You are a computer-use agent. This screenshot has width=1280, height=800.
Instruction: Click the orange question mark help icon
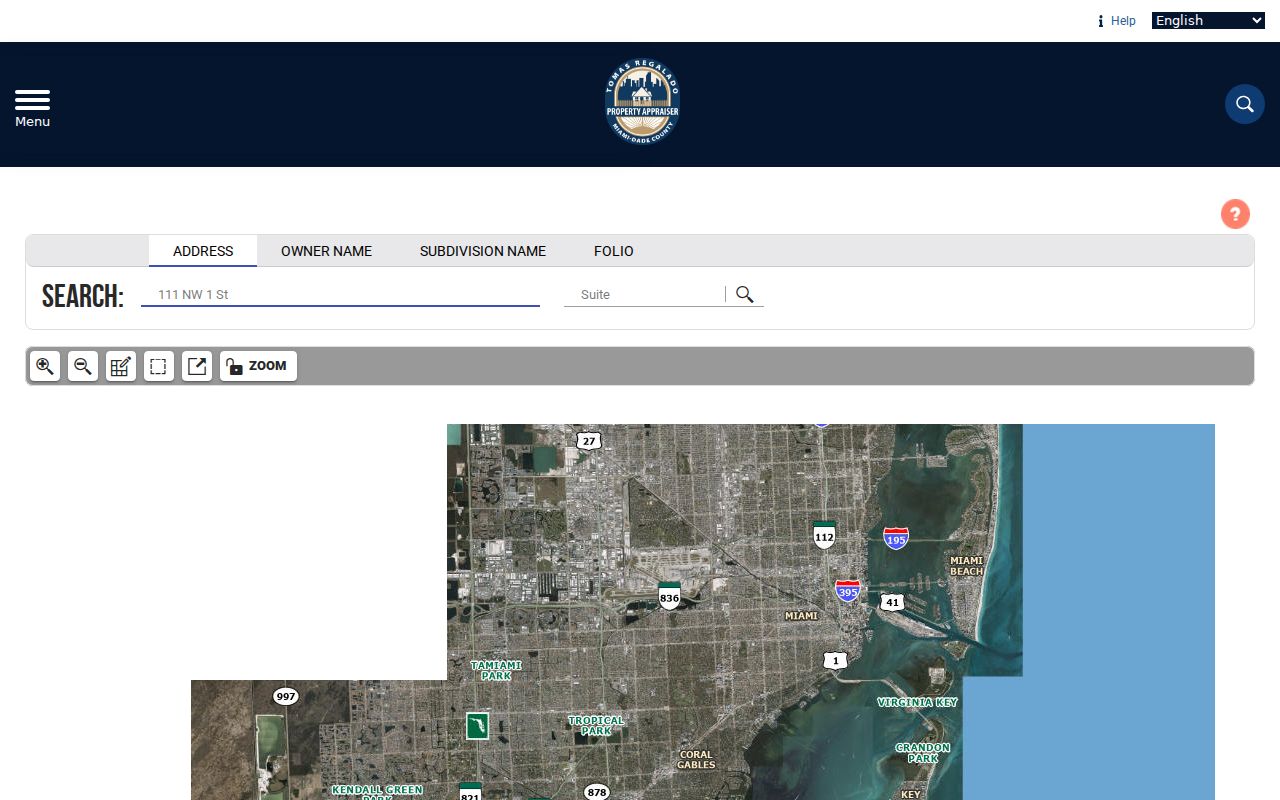pos(1235,214)
